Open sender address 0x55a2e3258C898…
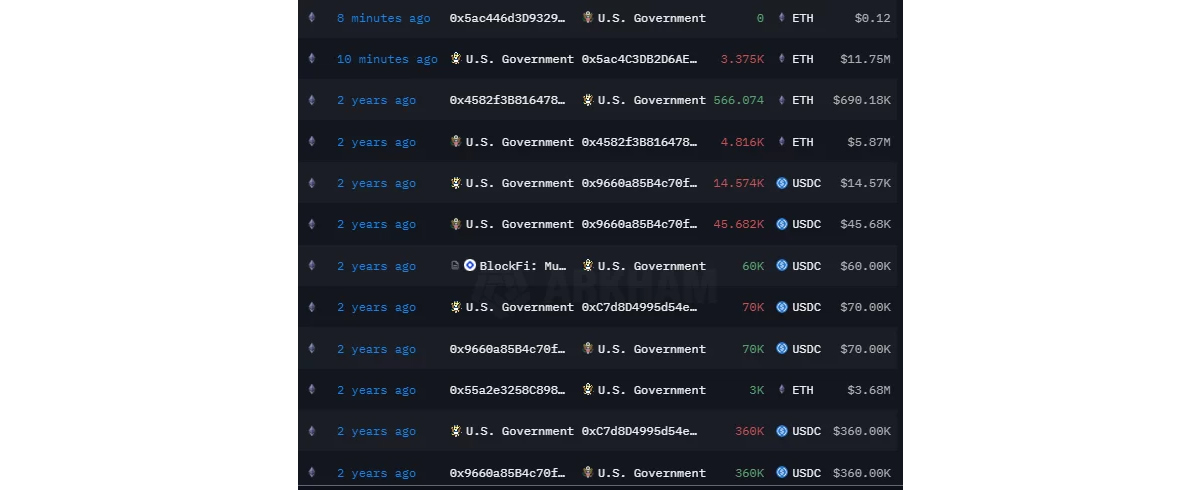Viewport: 1200px width, 490px height. tap(508, 390)
